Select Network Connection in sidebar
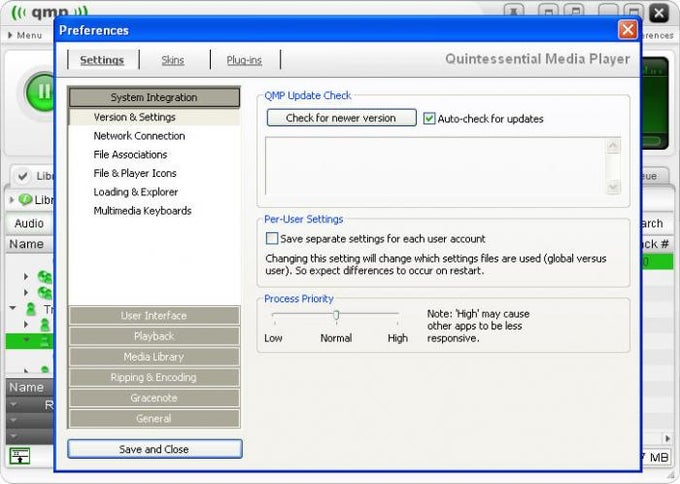Viewport: 680px width, 484px height. click(139, 136)
